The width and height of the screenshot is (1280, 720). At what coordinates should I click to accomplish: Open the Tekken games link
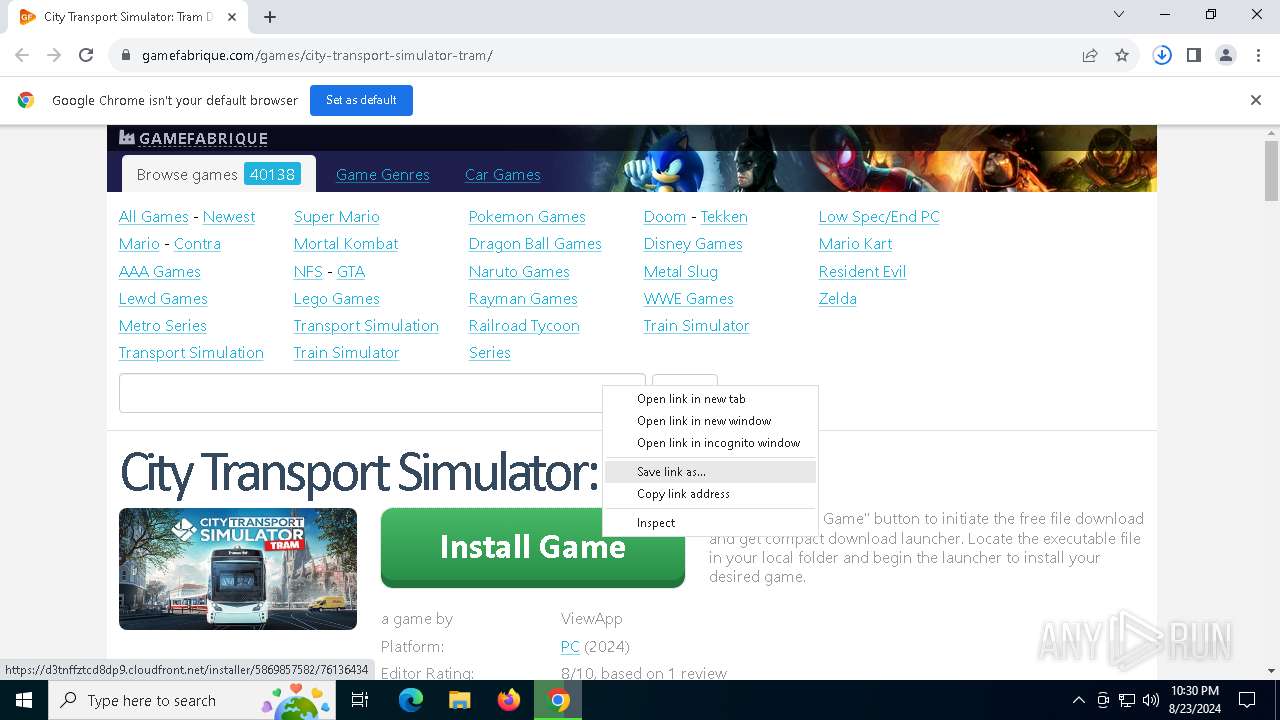click(x=724, y=217)
